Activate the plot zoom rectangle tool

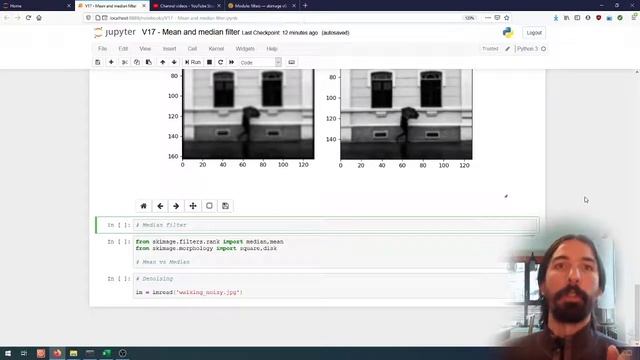coord(209,206)
